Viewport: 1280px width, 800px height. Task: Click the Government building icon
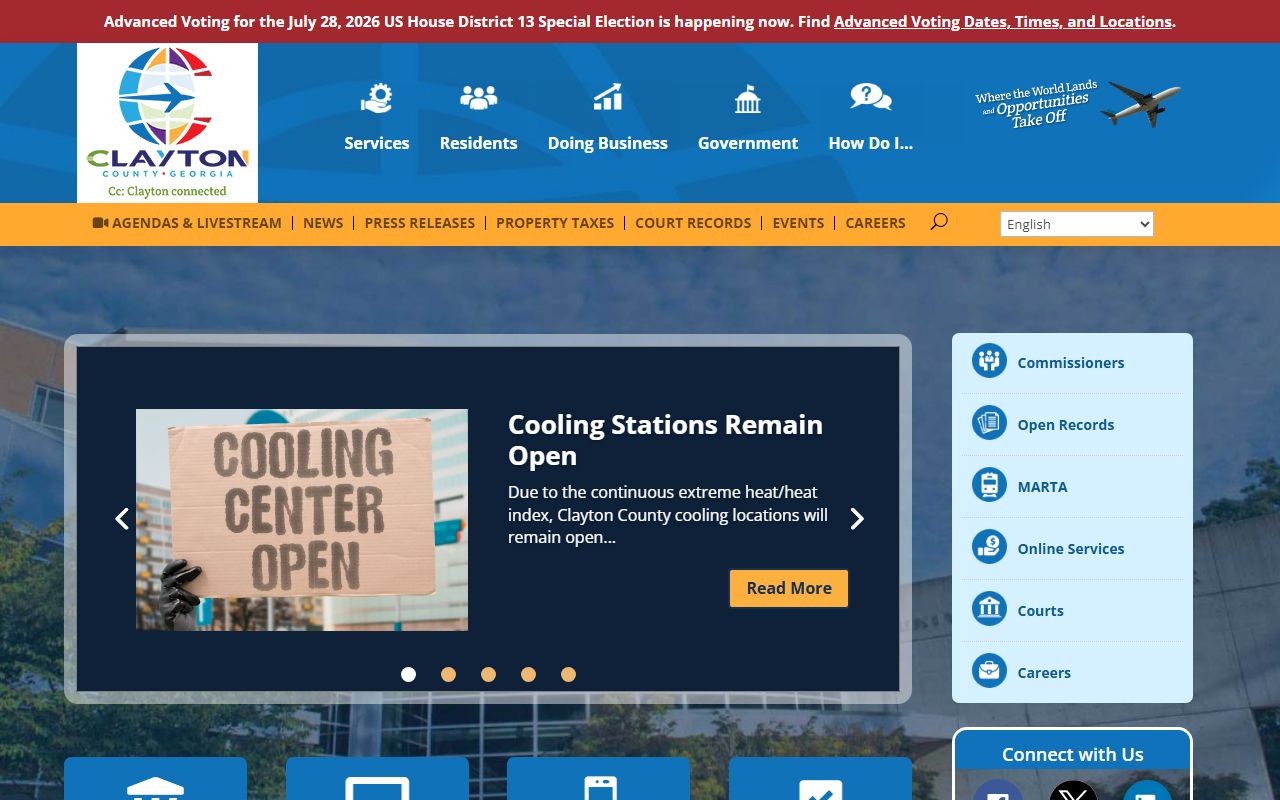(748, 98)
